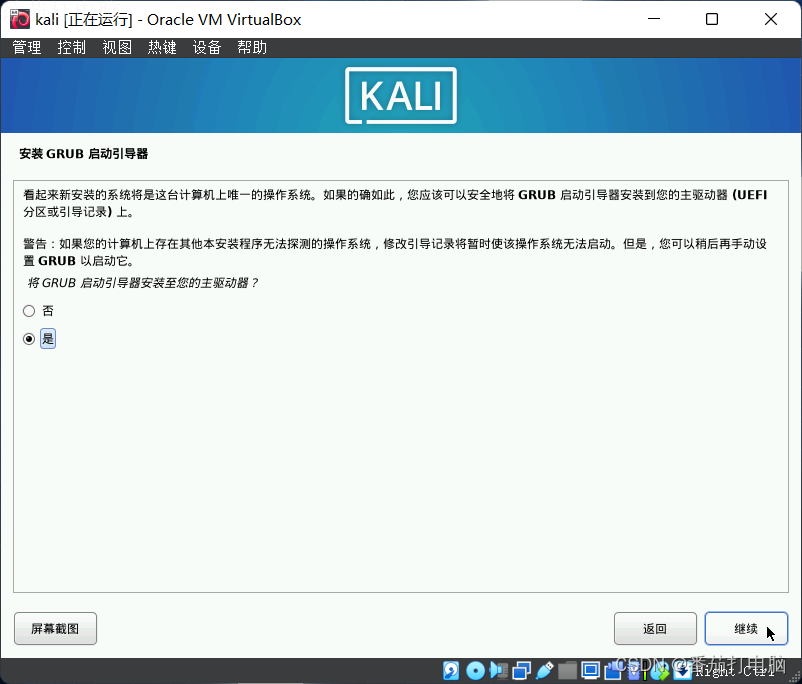Click the 屏幕截图 screenshot button
The width and height of the screenshot is (802, 684).
coord(55,628)
